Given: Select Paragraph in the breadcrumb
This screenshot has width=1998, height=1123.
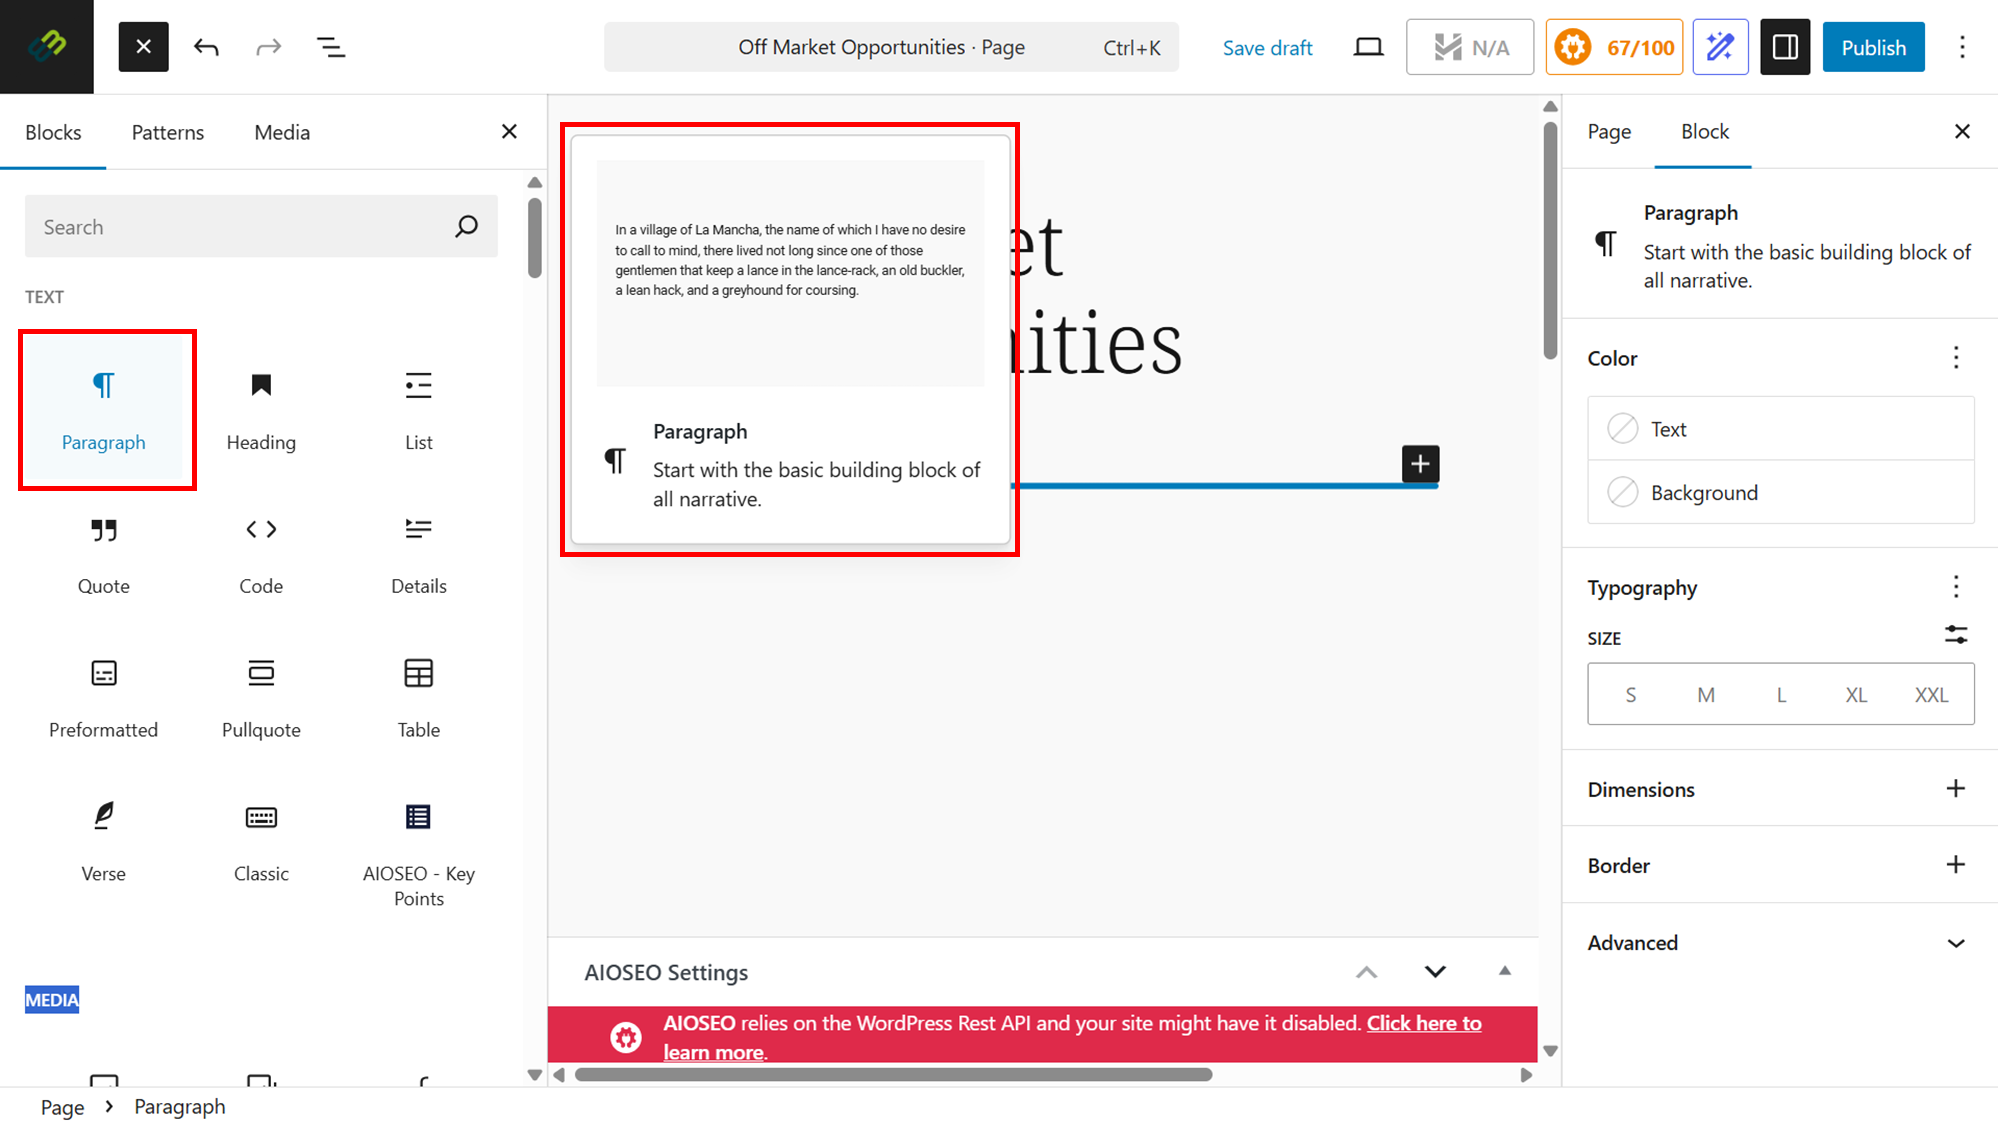Looking at the screenshot, I should pos(180,1107).
